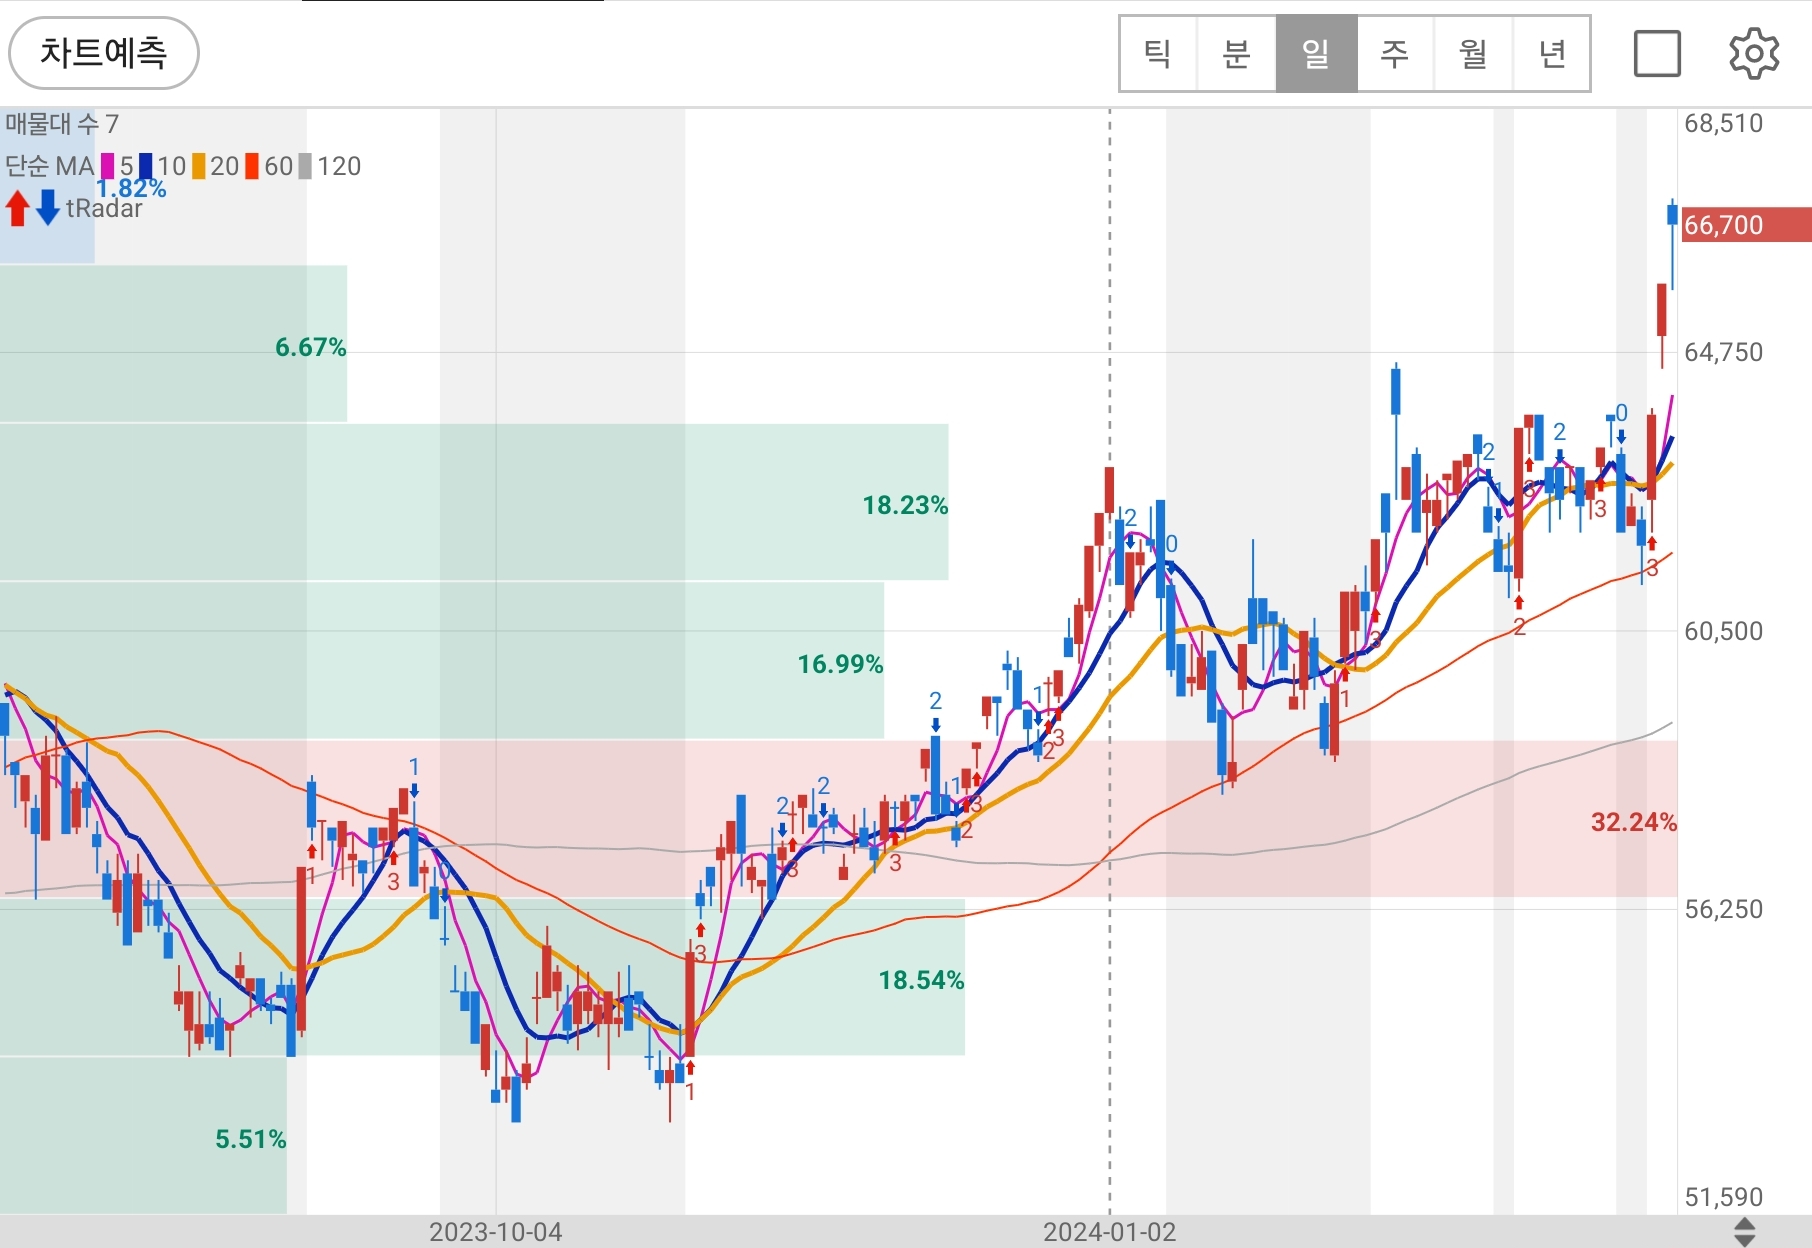Click the 2024-01-02 date axis label
Viewport: 1812px width, 1248px height.
1110,1232
